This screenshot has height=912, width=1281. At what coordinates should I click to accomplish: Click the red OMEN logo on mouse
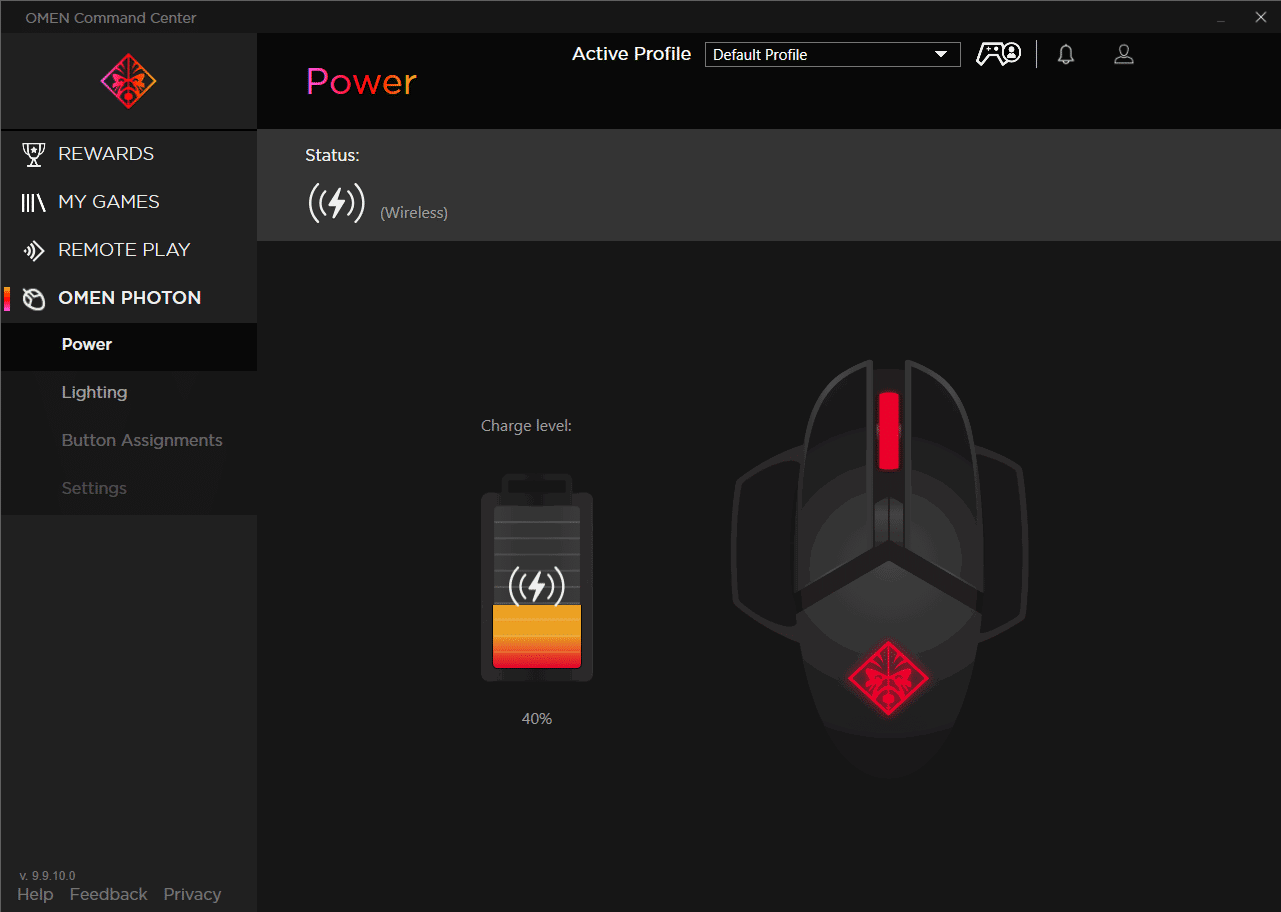[x=888, y=678]
